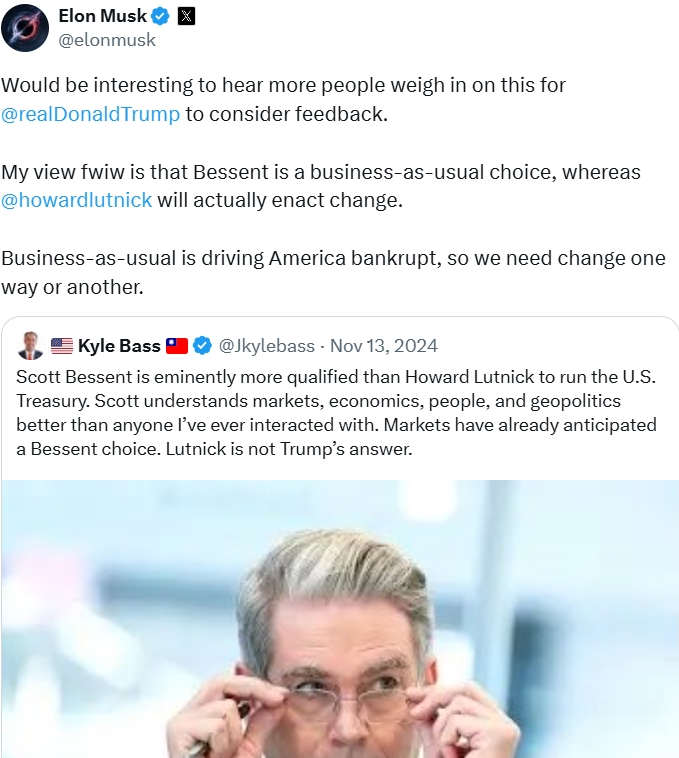Open the @elonmusk handle
Screen dimensions: 679x758
point(107,40)
